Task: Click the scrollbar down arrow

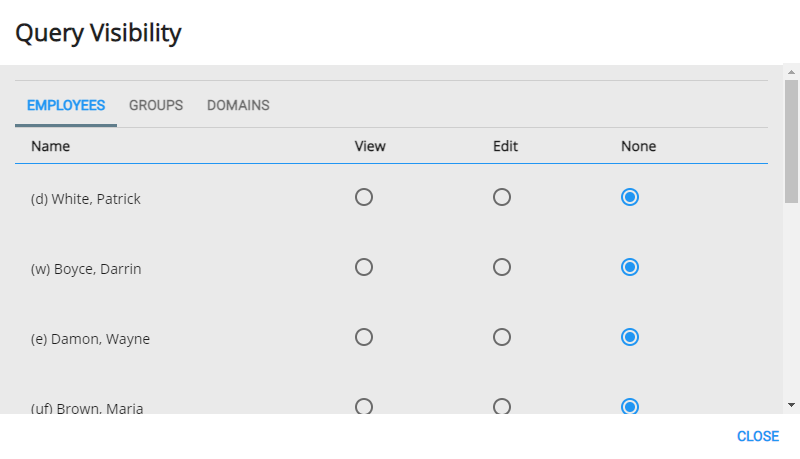Action: [791, 405]
